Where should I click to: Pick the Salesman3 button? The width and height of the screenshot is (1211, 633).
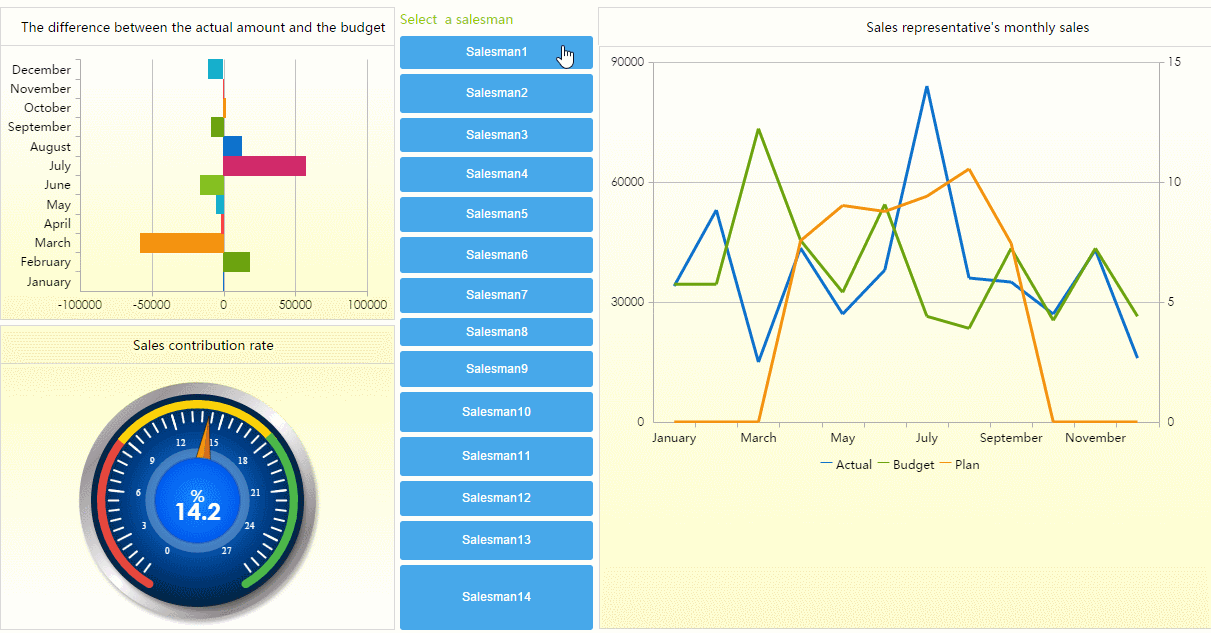pyautogui.click(x=496, y=135)
